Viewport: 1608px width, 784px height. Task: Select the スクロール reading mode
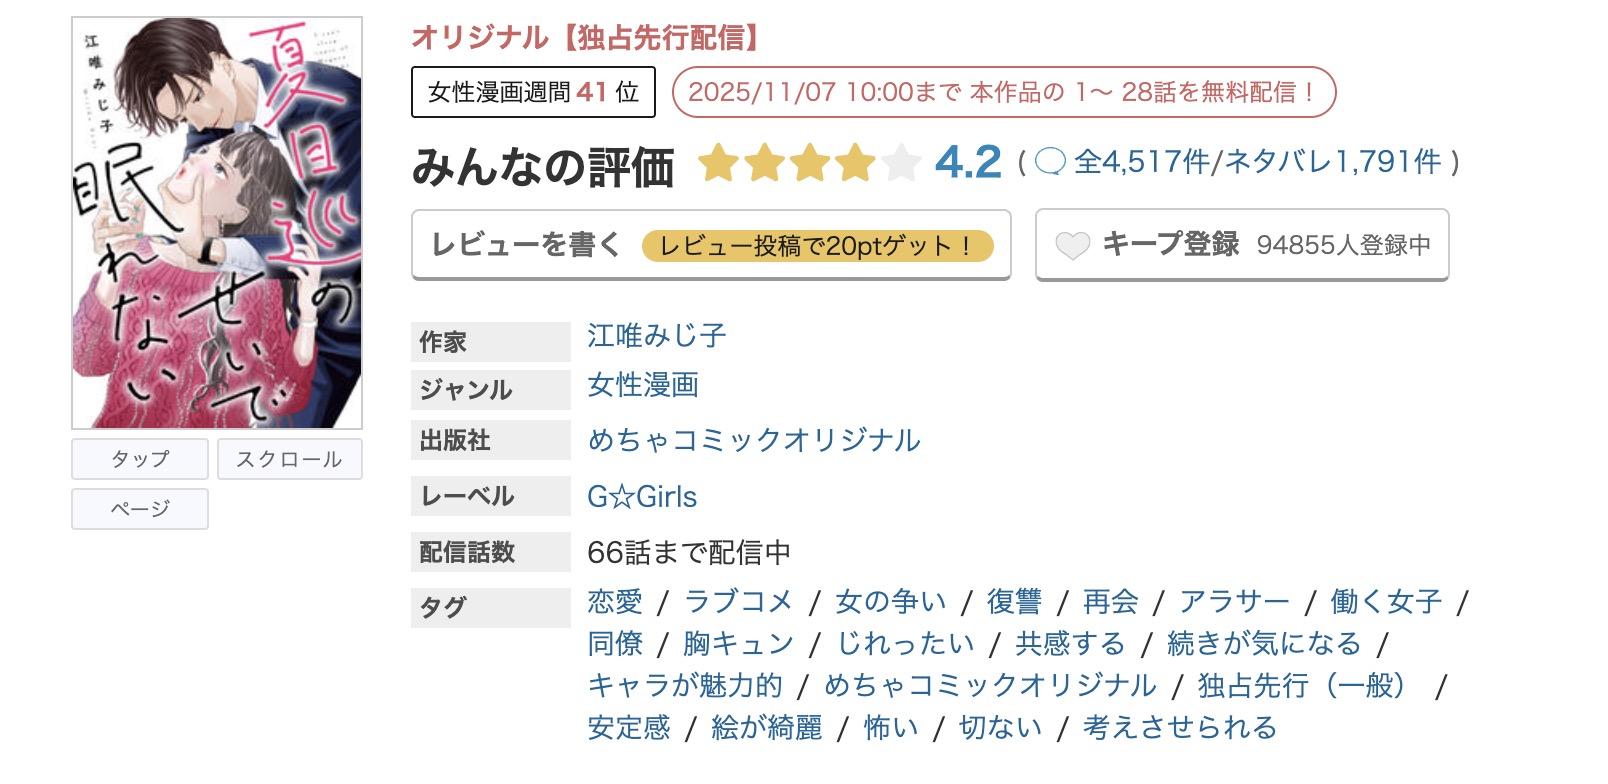click(x=289, y=459)
